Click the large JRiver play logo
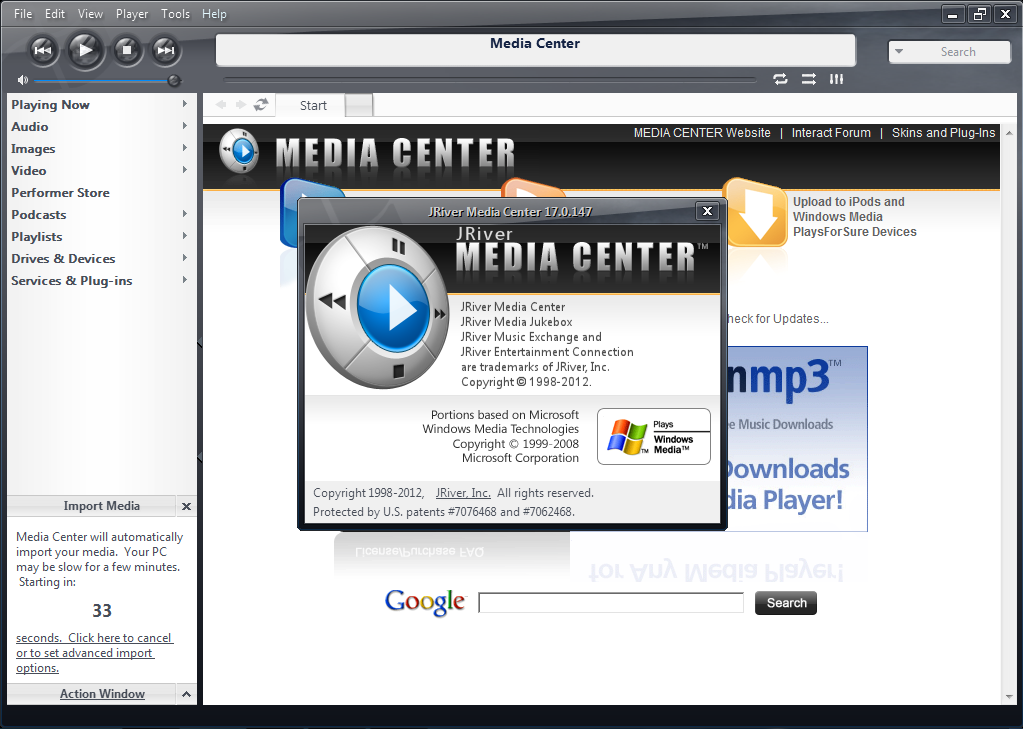Image resolution: width=1023 pixels, height=729 pixels. 378,307
